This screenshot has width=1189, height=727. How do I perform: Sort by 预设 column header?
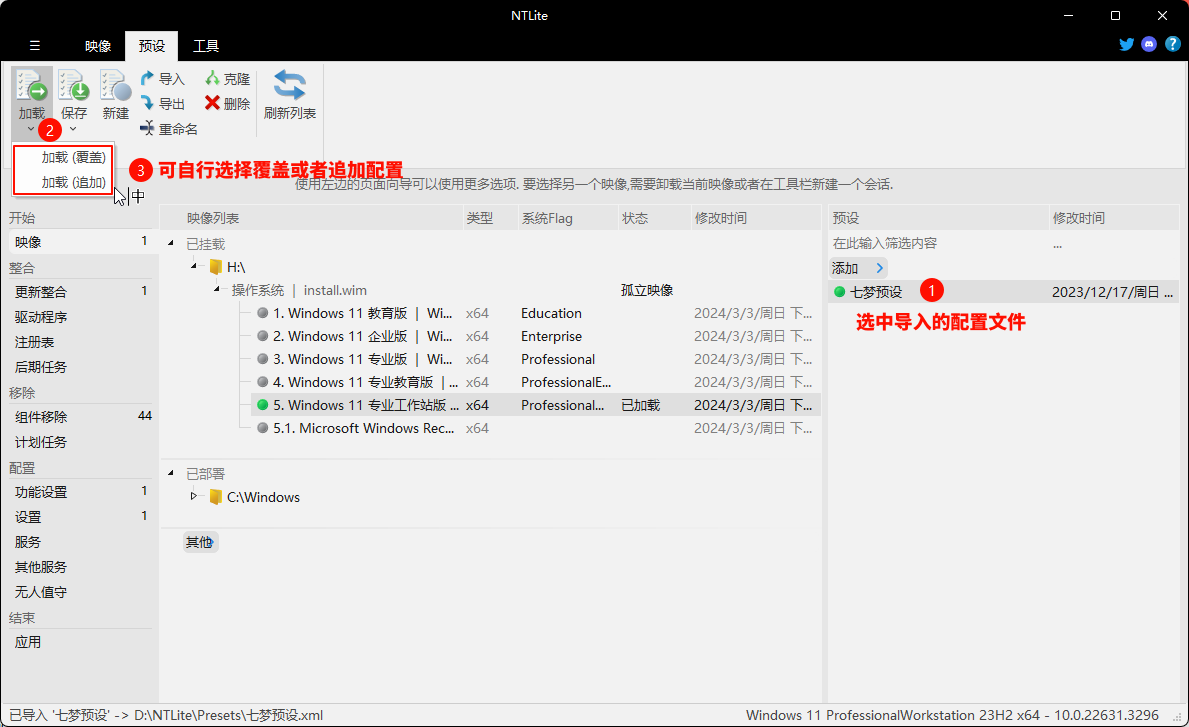point(938,218)
